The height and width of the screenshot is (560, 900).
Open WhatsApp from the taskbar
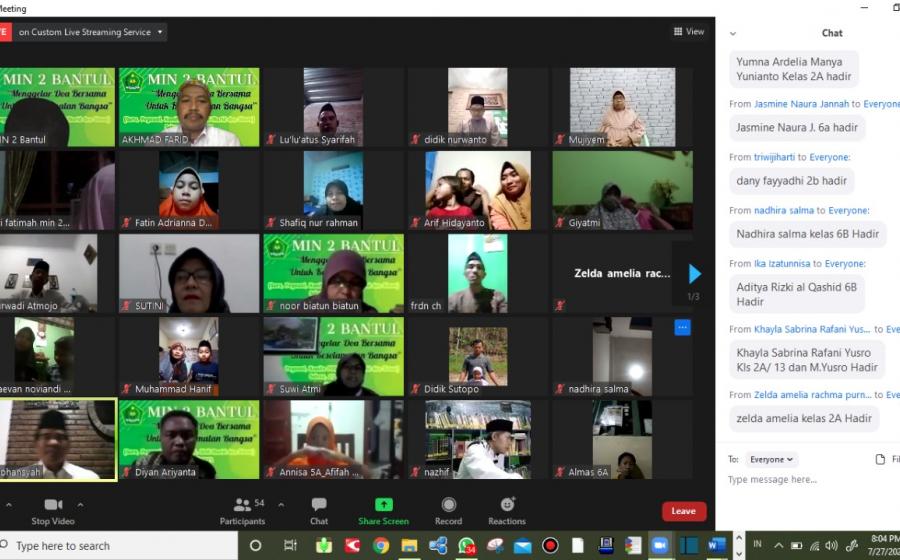(x=466, y=546)
